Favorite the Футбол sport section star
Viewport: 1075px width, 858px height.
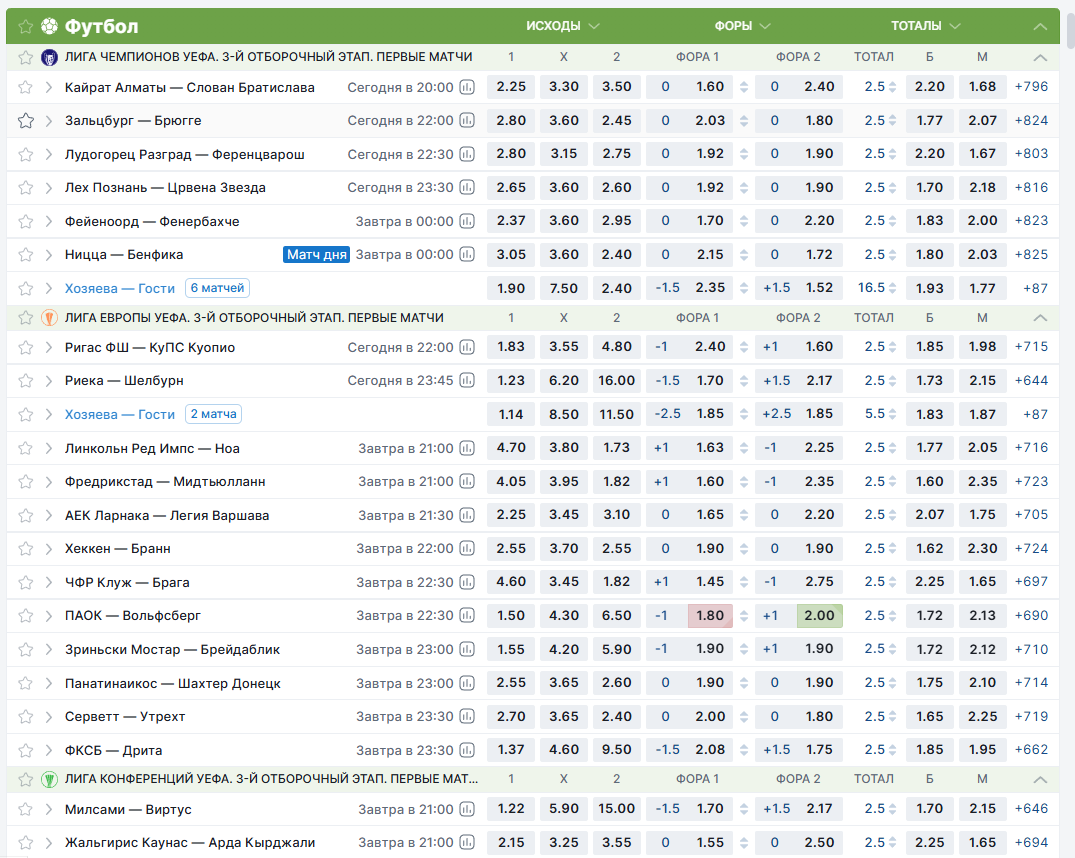coord(25,27)
